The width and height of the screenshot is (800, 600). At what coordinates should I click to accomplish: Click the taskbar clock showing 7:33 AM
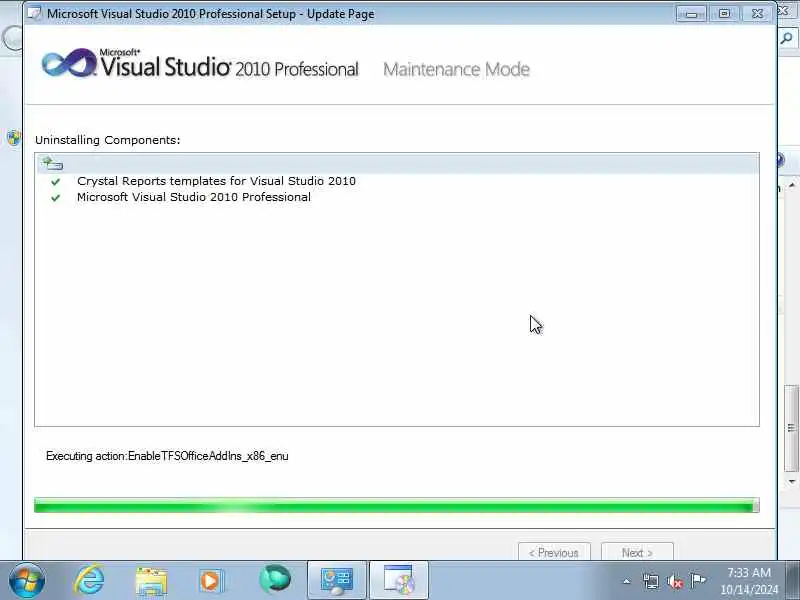click(749, 581)
